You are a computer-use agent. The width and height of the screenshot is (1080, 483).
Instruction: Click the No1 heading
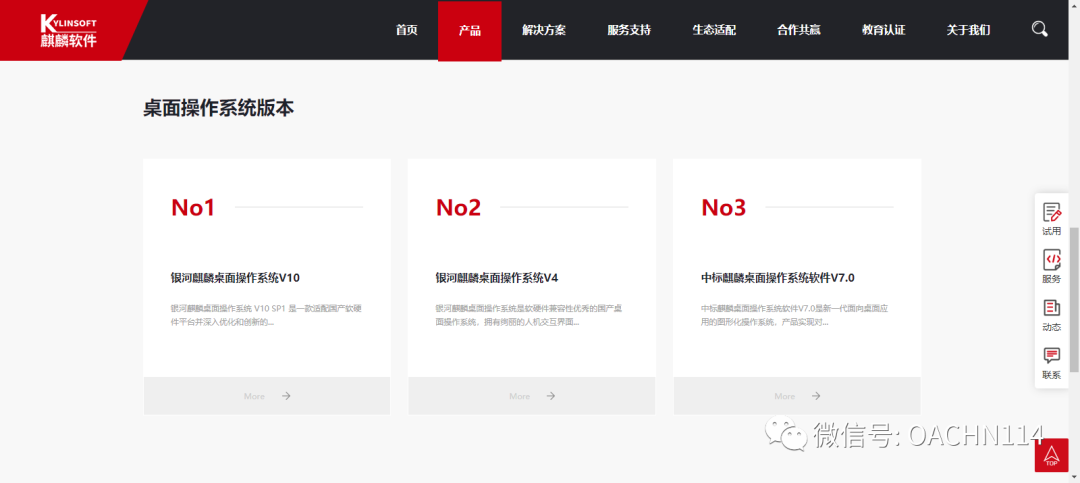pyautogui.click(x=193, y=207)
